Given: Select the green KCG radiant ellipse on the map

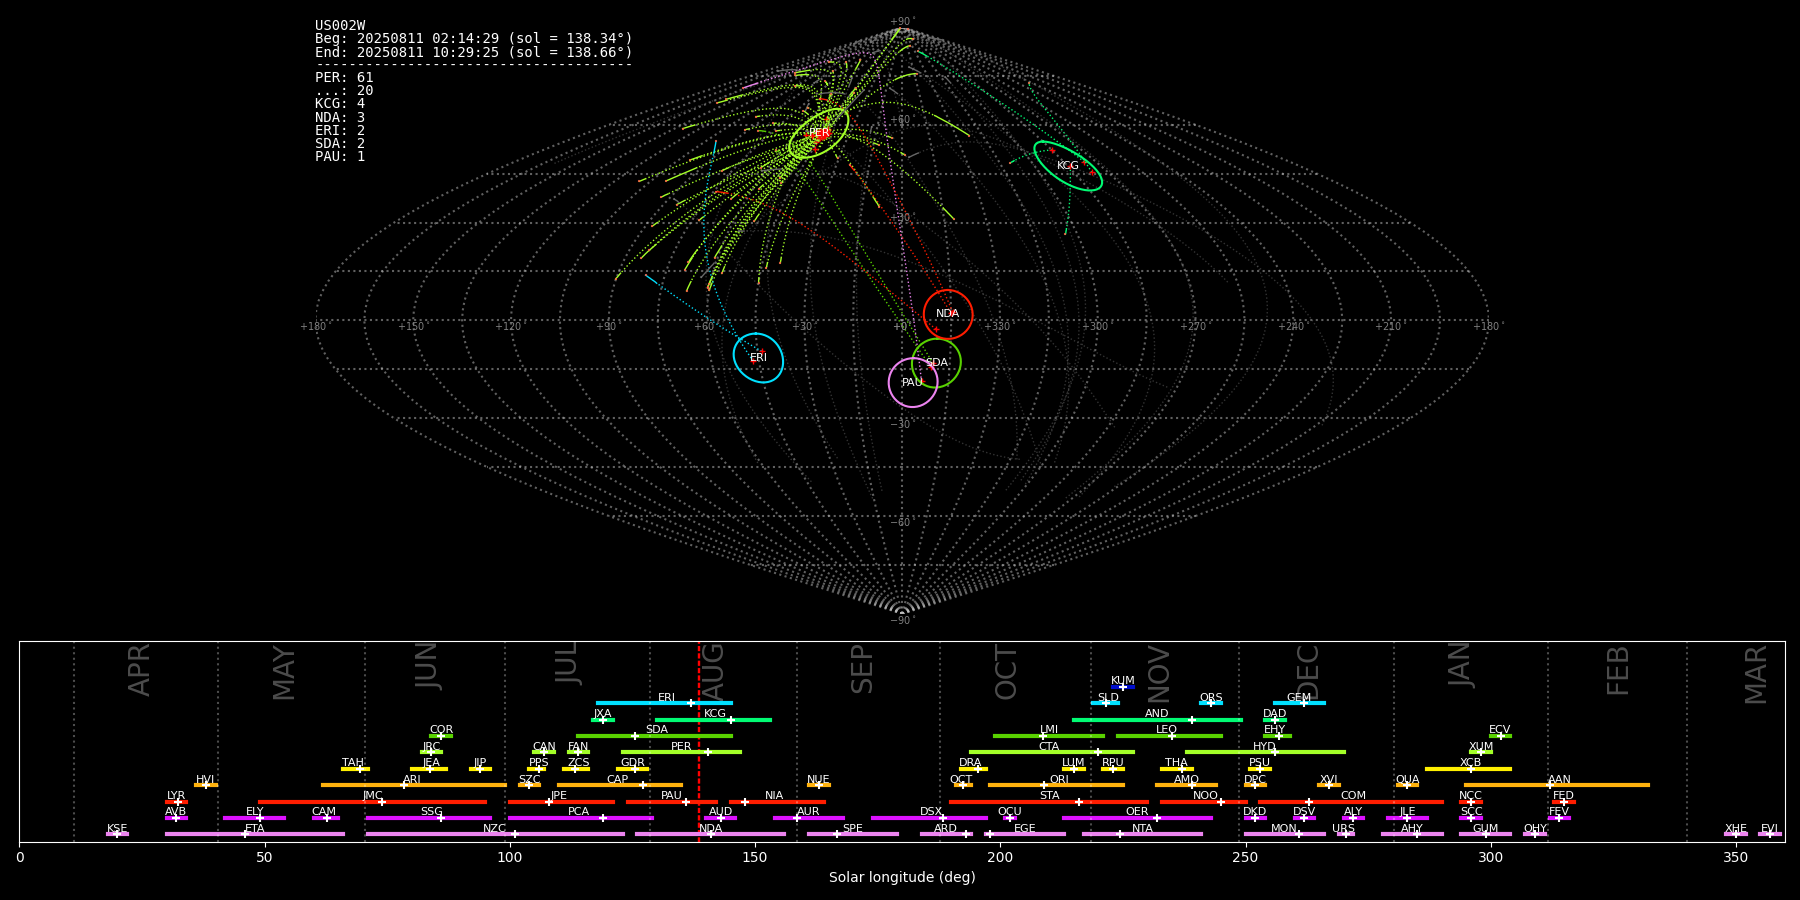Looking at the screenshot, I should 1068,166.
